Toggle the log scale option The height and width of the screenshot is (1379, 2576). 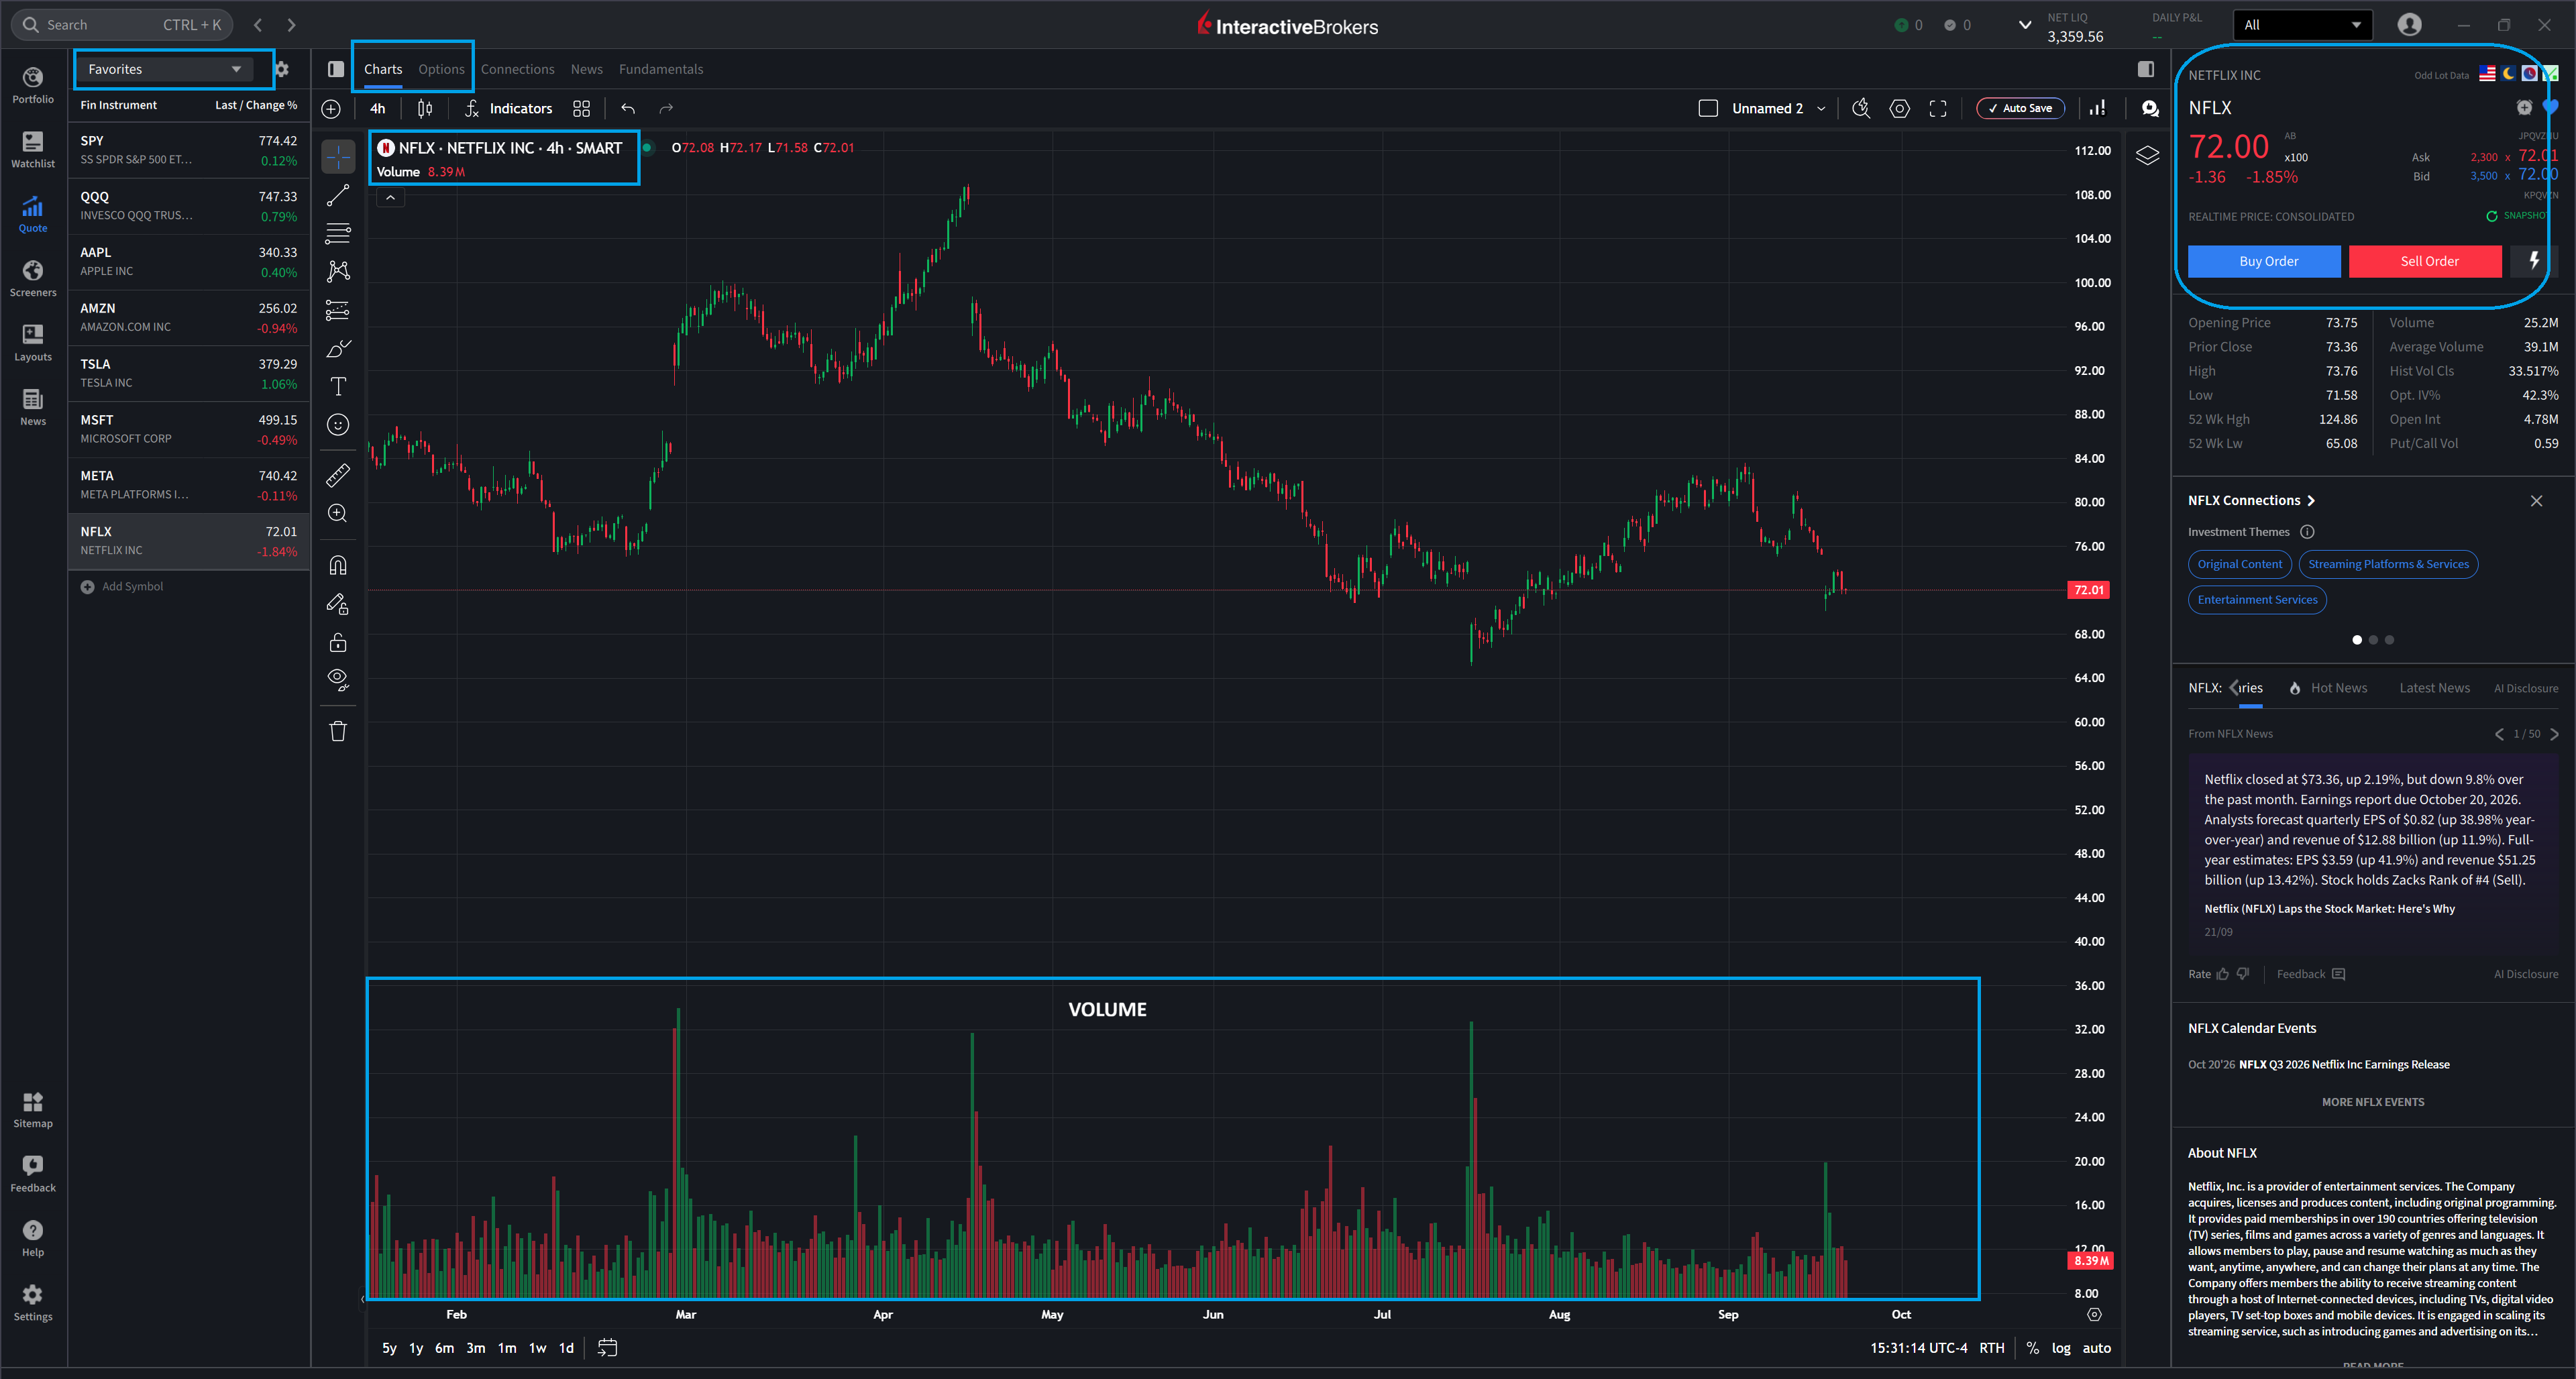point(2061,1348)
